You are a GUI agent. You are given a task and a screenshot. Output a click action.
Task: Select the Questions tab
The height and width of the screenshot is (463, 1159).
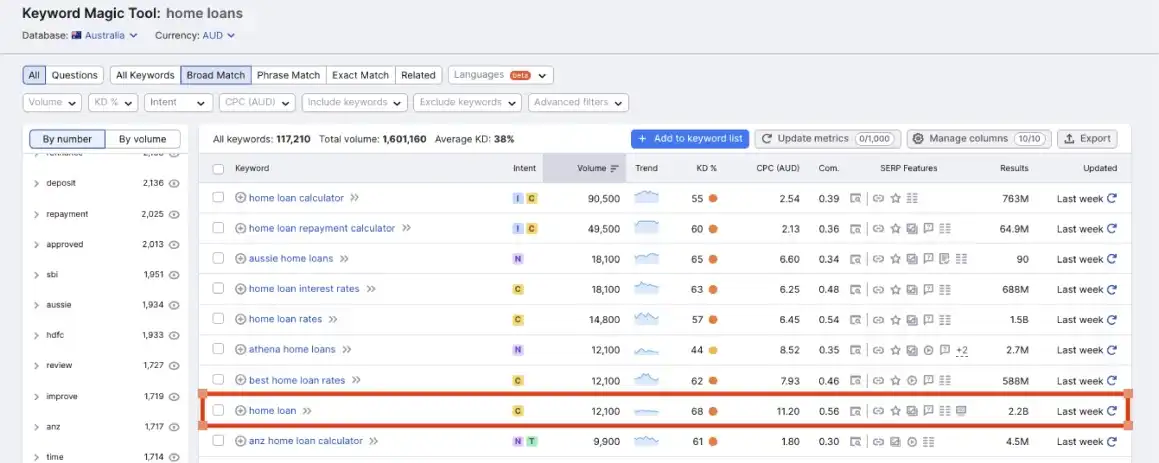click(x=75, y=75)
